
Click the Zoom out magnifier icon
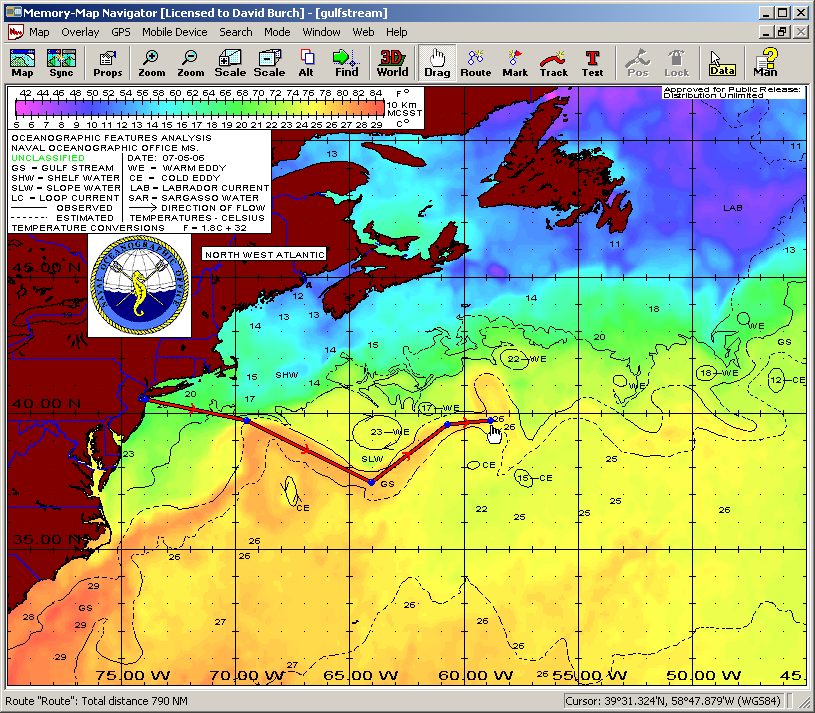[190, 63]
